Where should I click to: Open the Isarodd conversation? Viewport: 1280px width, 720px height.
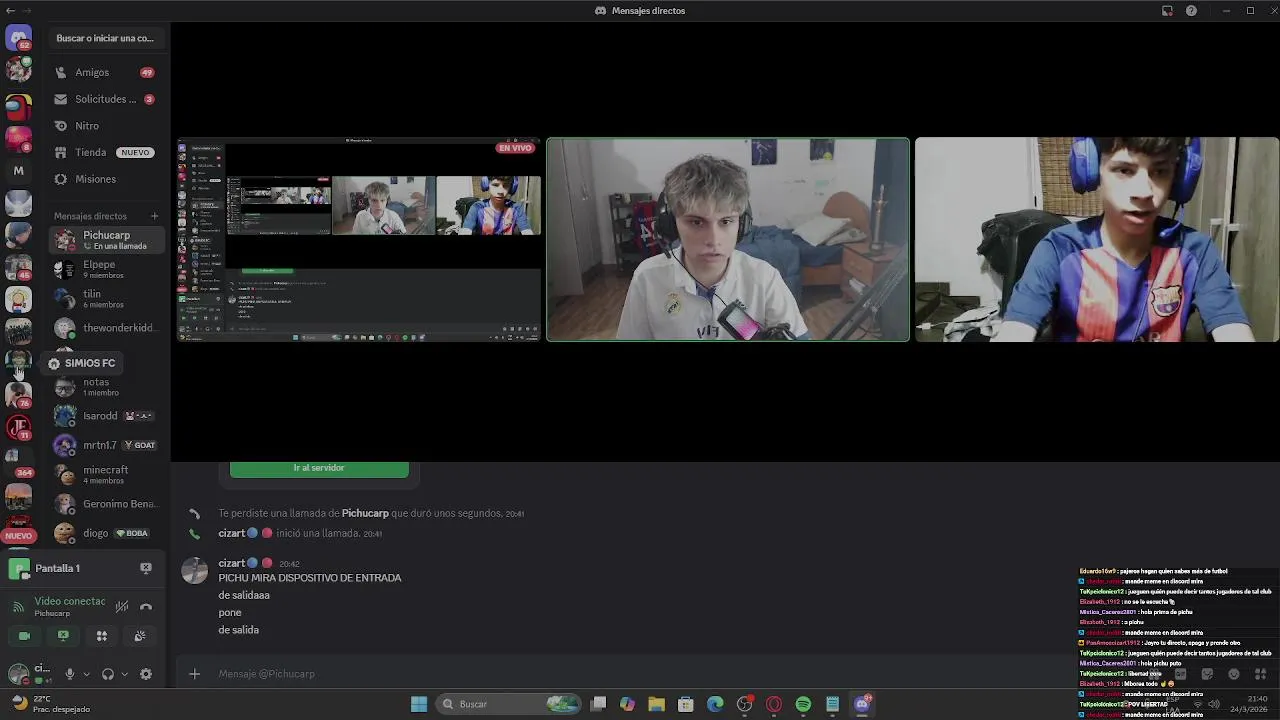(106, 416)
